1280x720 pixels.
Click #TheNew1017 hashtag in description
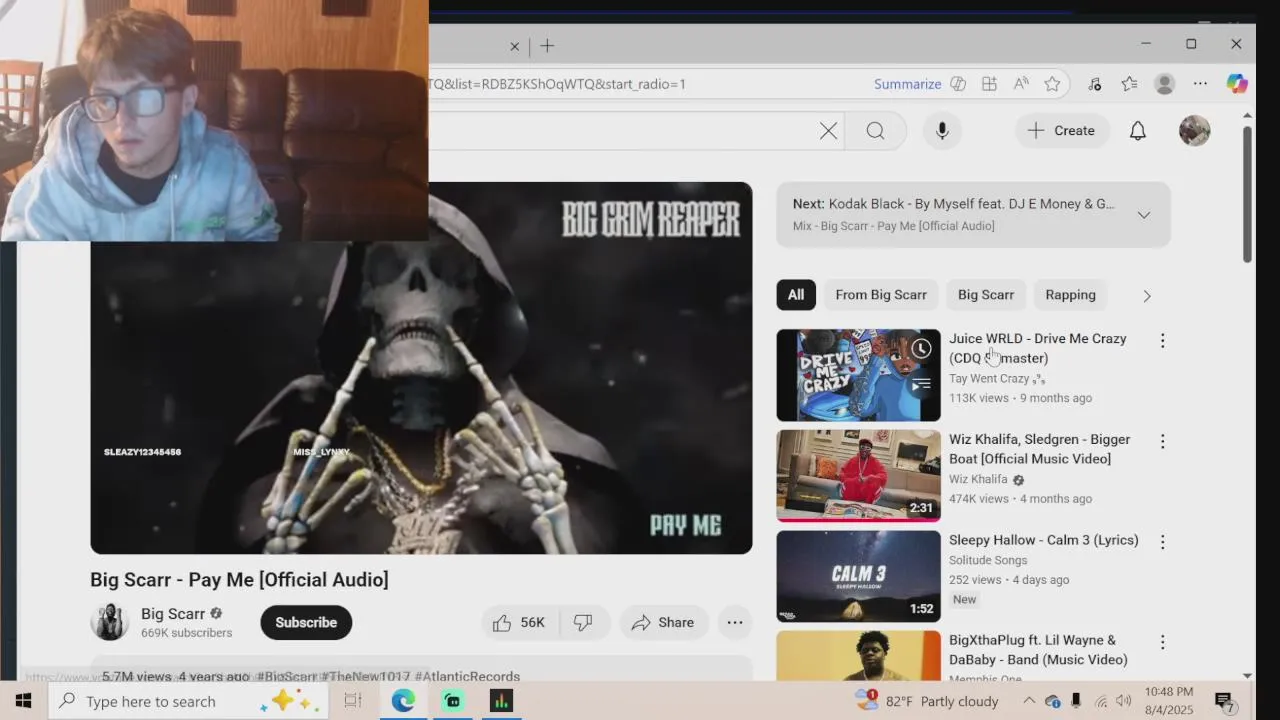tap(365, 677)
